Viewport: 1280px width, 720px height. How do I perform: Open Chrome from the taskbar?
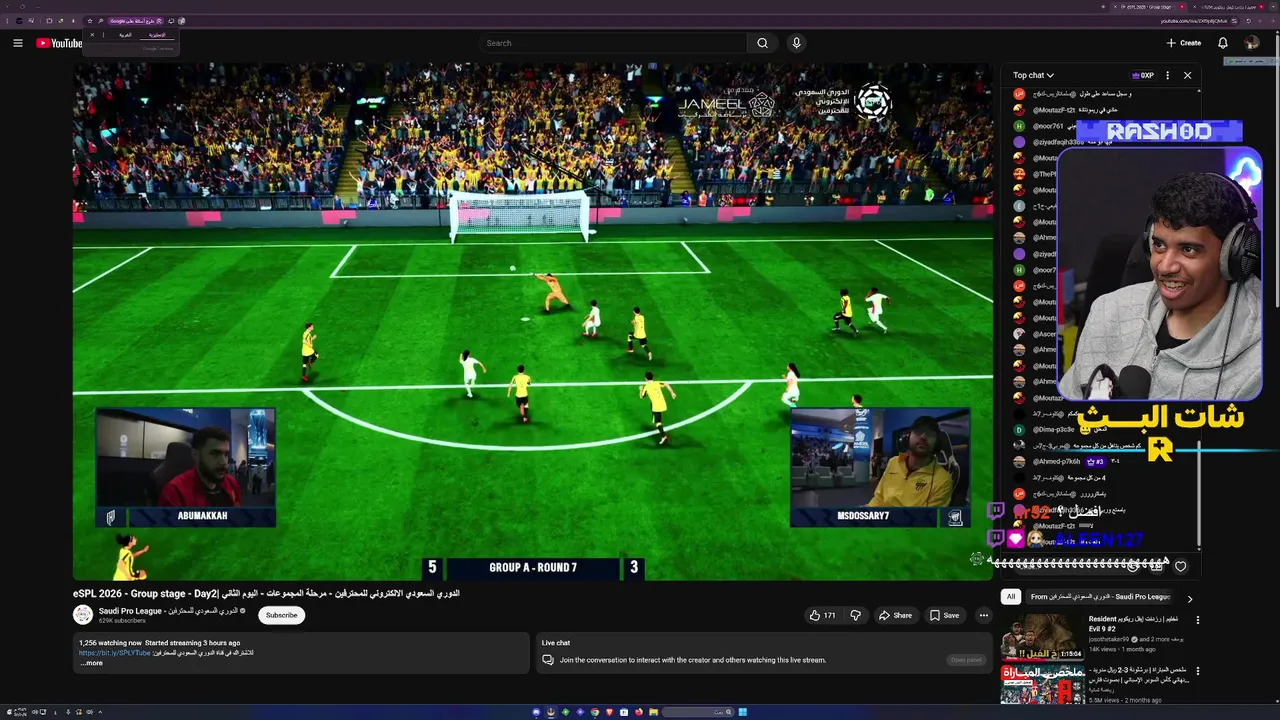(595, 712)
